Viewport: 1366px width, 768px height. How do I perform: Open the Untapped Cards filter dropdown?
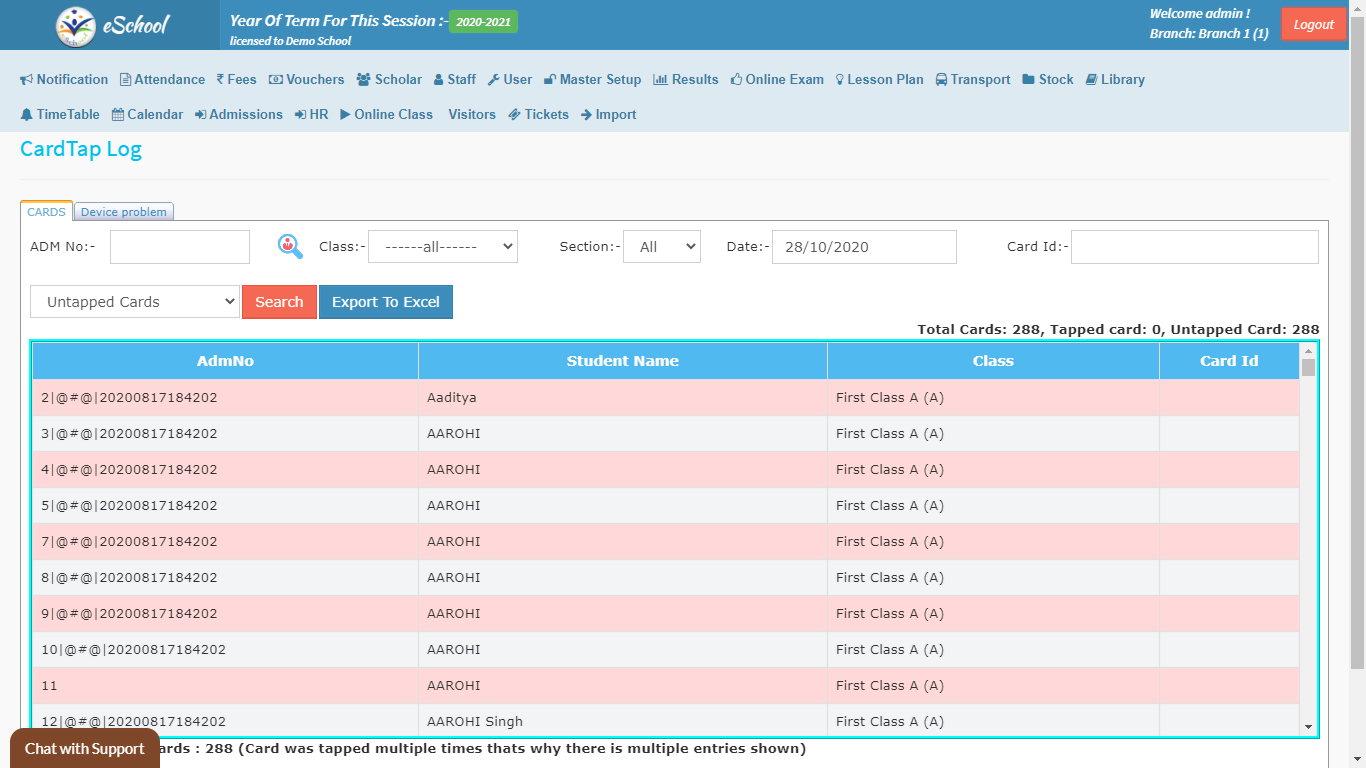[x=134, y=302]
